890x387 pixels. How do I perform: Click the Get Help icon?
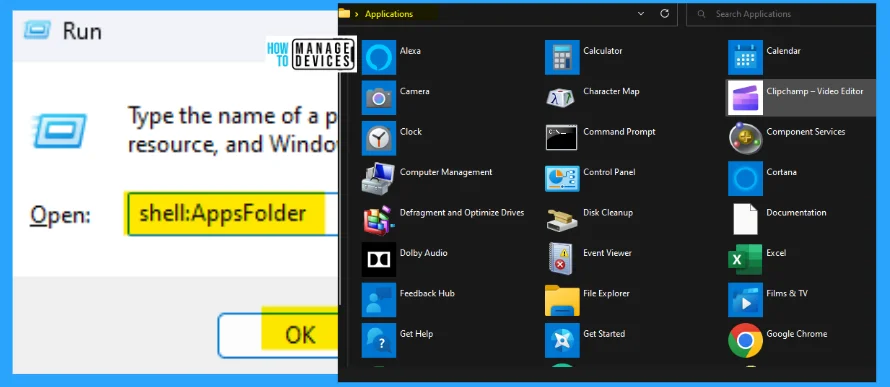379,340
